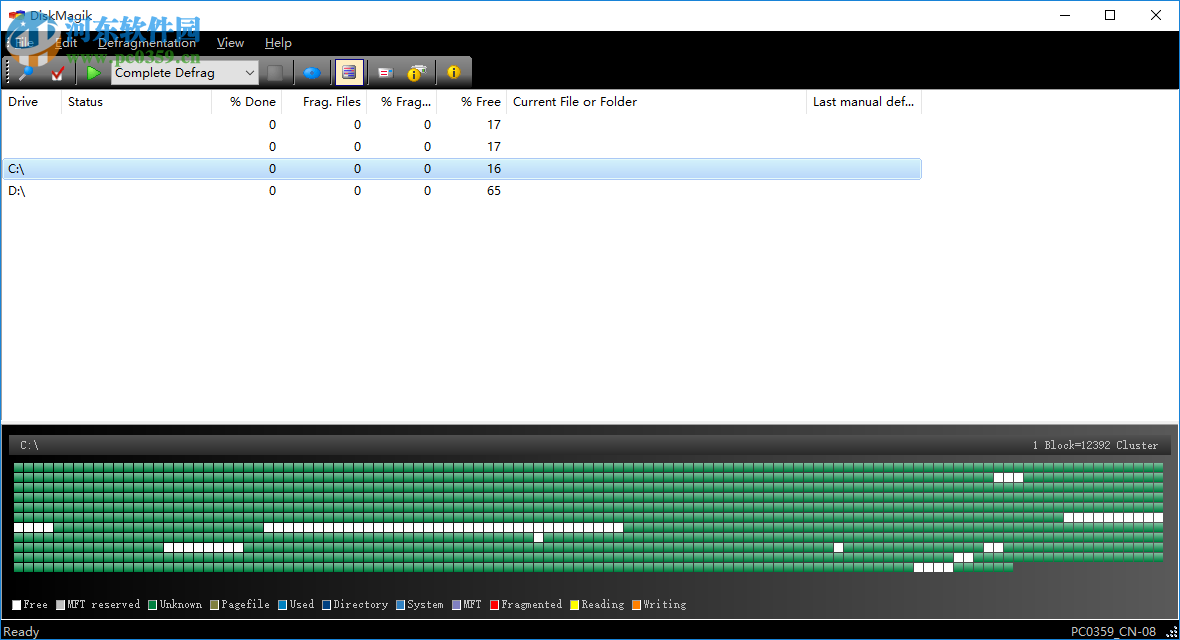Open the About info icon at toolbar end
The height and width of the screenshot is (640, 1180).
453,72
